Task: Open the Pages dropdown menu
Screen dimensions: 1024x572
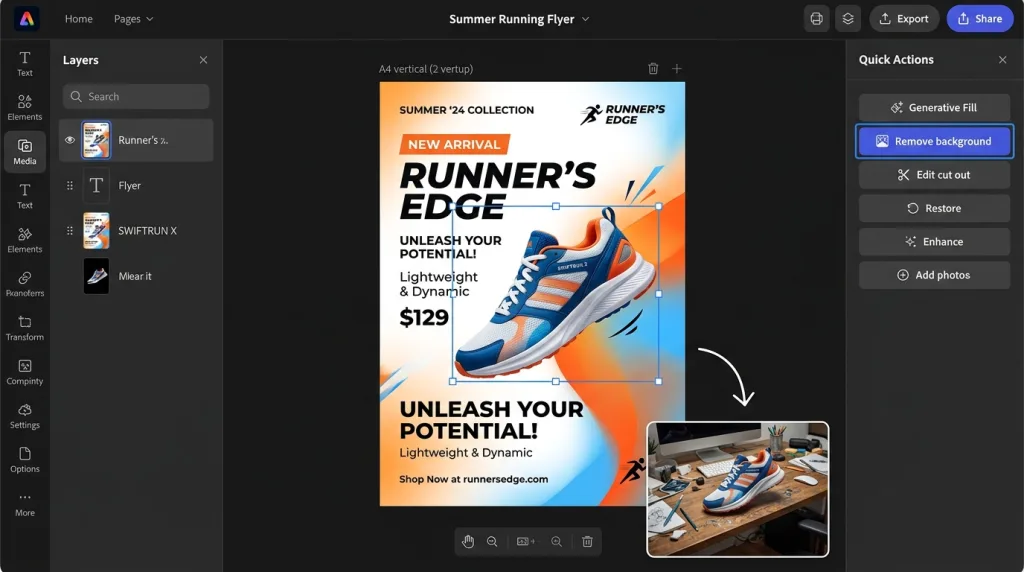Action: [x=133, y=19]
